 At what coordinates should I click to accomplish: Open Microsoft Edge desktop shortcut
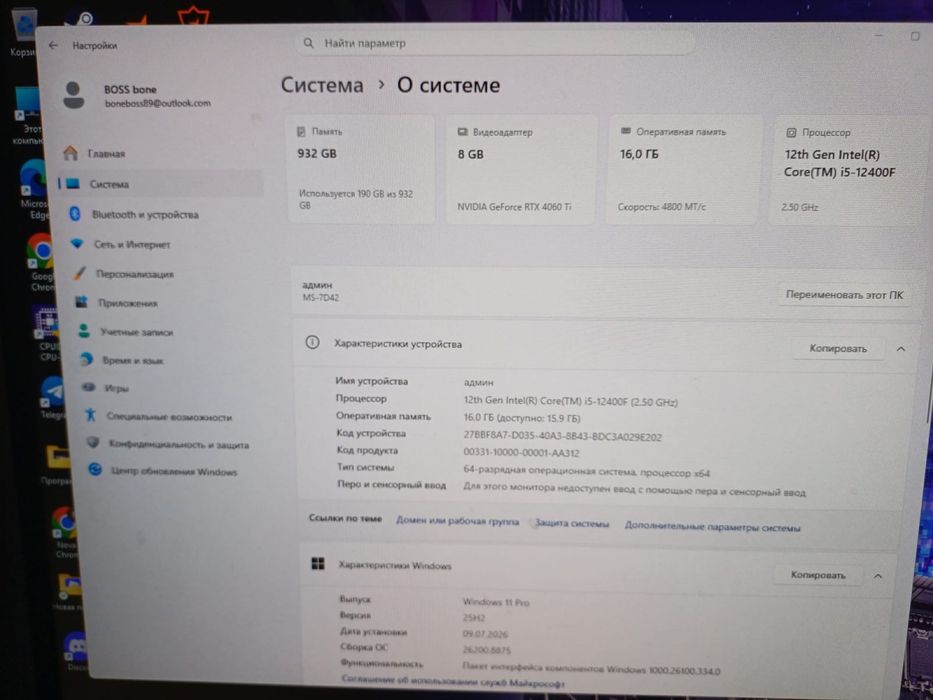33,189
